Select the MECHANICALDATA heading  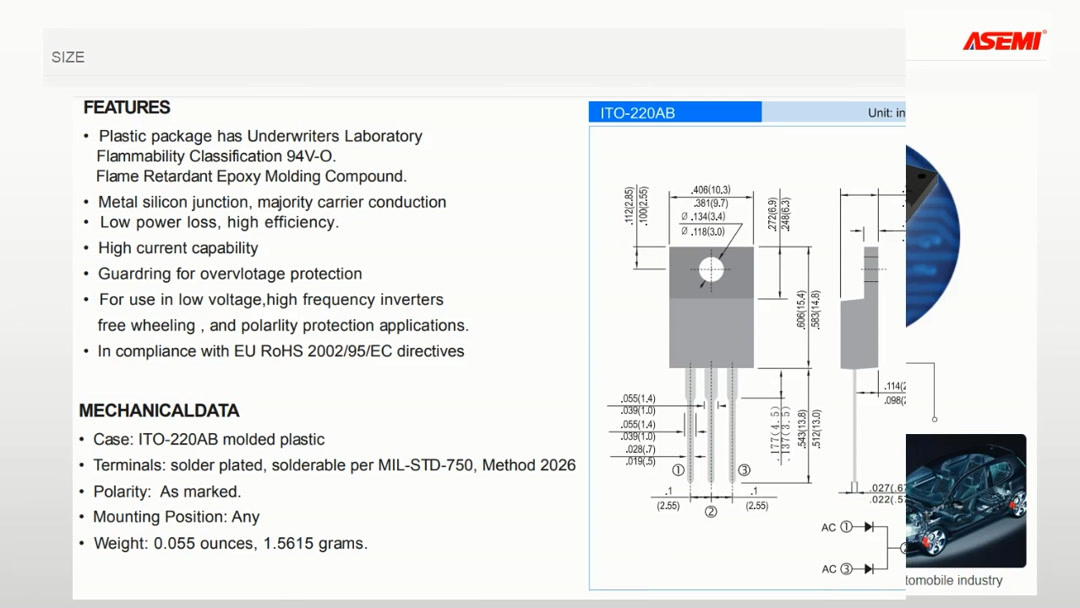point(158,410)
